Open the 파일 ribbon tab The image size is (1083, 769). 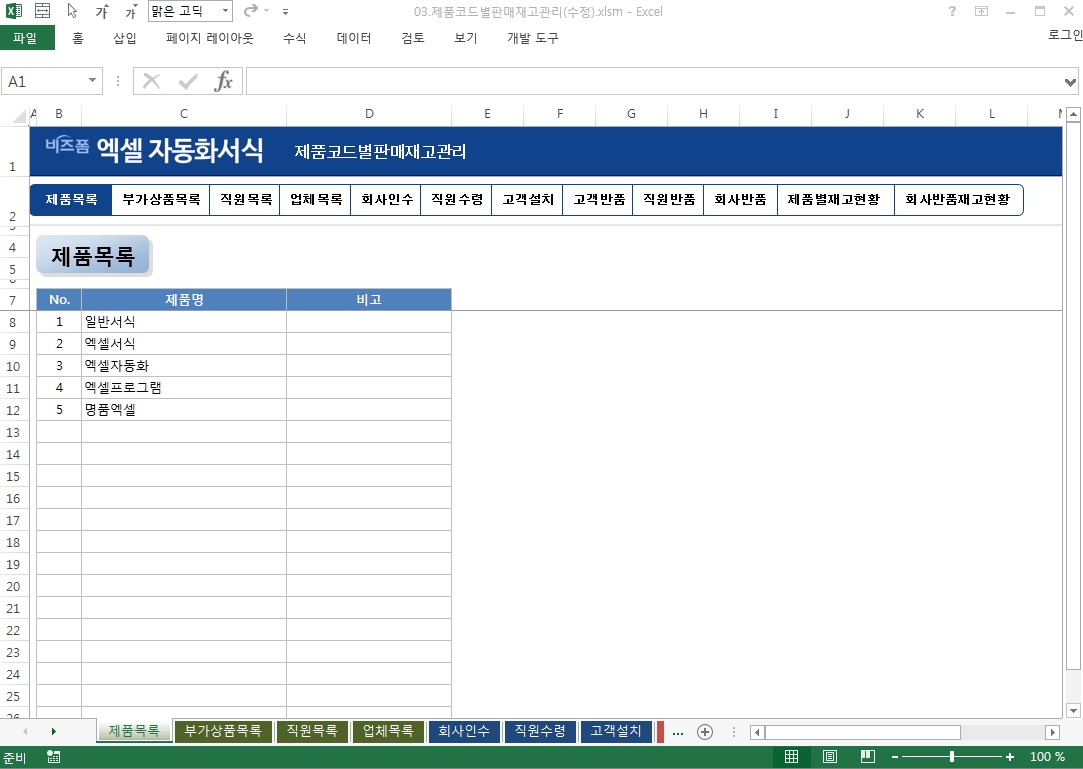[x=26, y=38]
